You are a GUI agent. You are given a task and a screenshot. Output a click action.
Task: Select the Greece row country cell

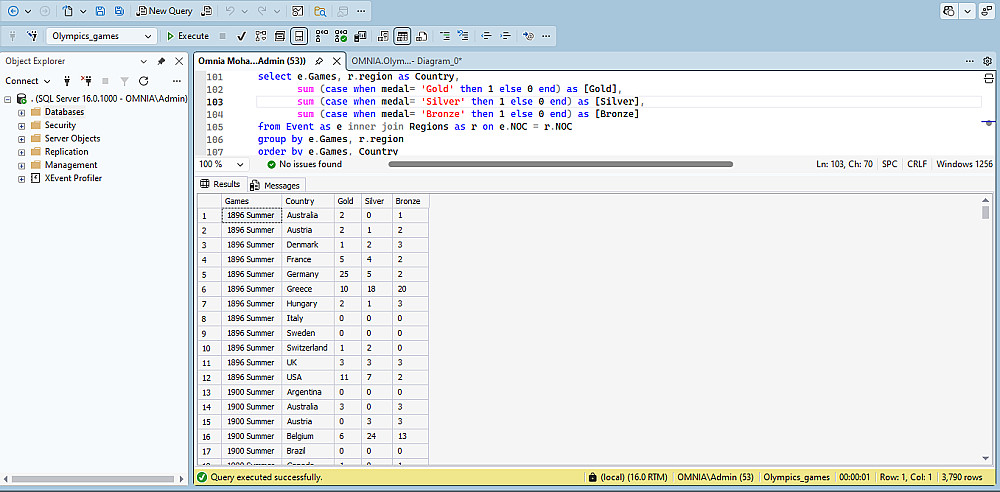306,289
